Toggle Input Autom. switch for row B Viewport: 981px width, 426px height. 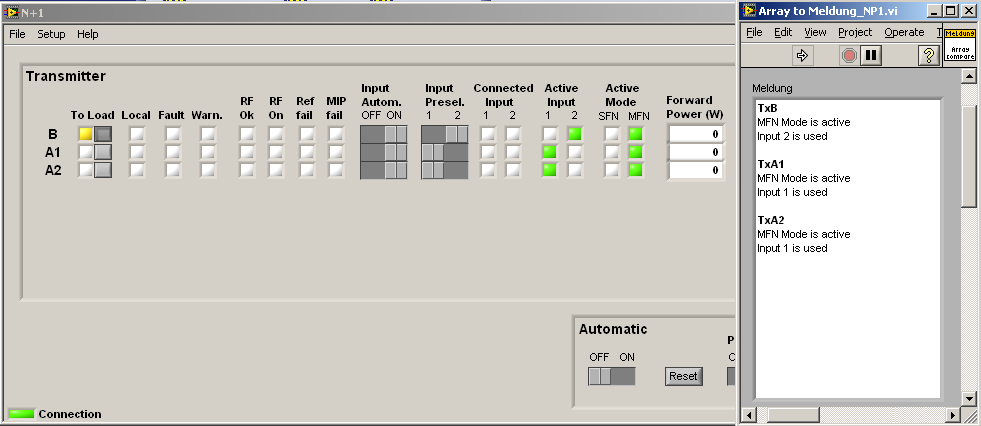[x=384, y=134]
